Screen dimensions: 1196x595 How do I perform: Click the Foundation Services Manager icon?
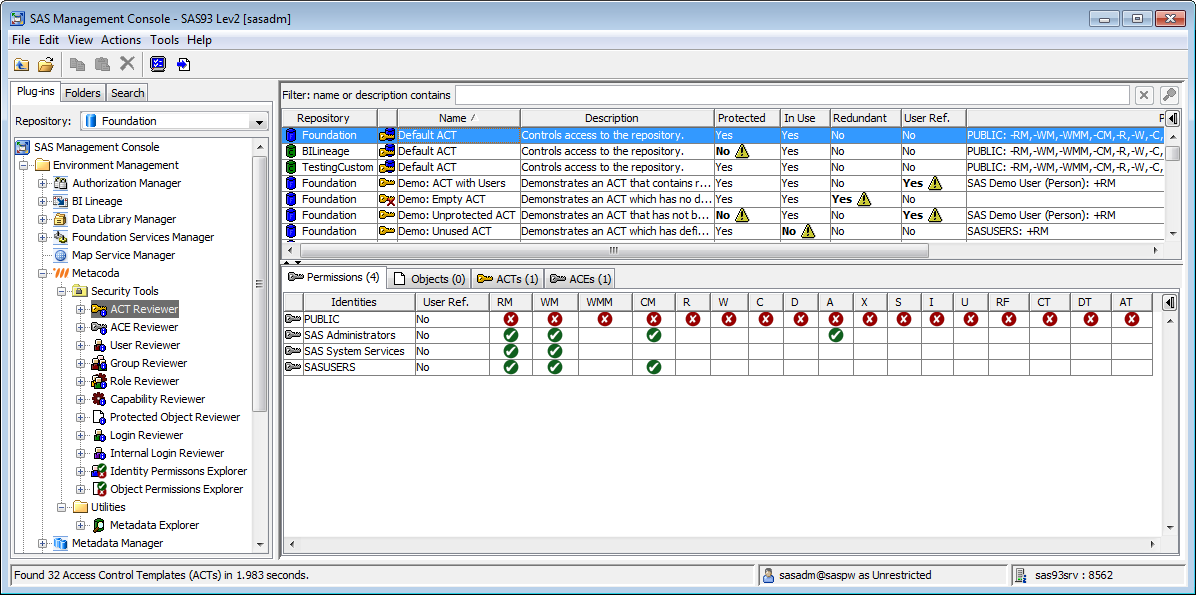point(60,237)
